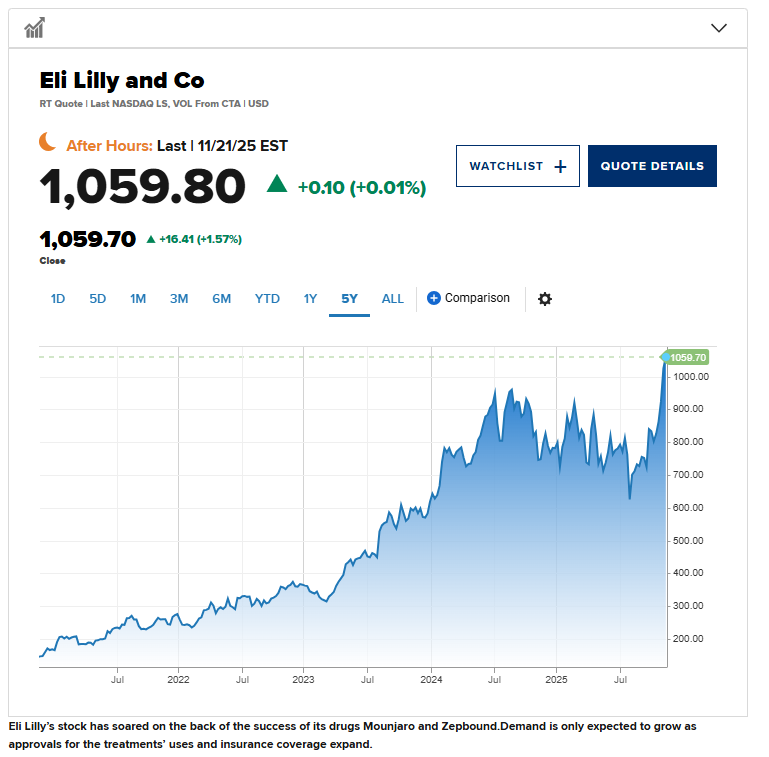
Task: Switch to 5D chart range
Action: point(97,299)
